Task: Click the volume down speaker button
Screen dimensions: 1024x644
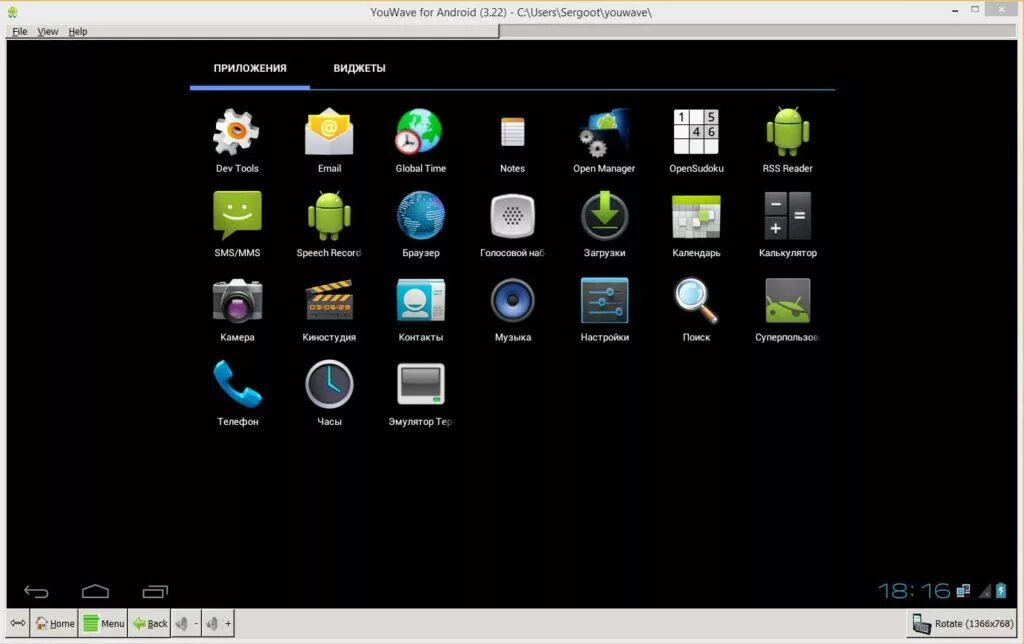Action: [x=187, y=624]
